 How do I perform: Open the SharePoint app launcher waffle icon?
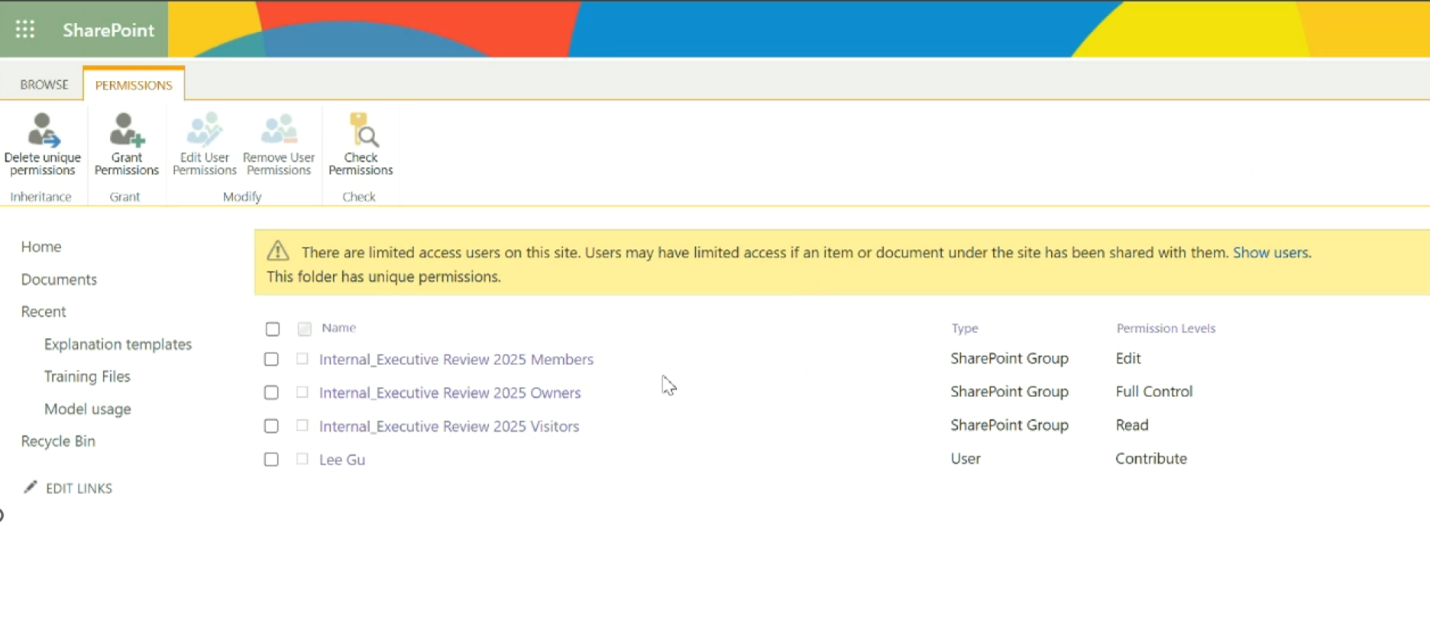(x=25, y=29)
